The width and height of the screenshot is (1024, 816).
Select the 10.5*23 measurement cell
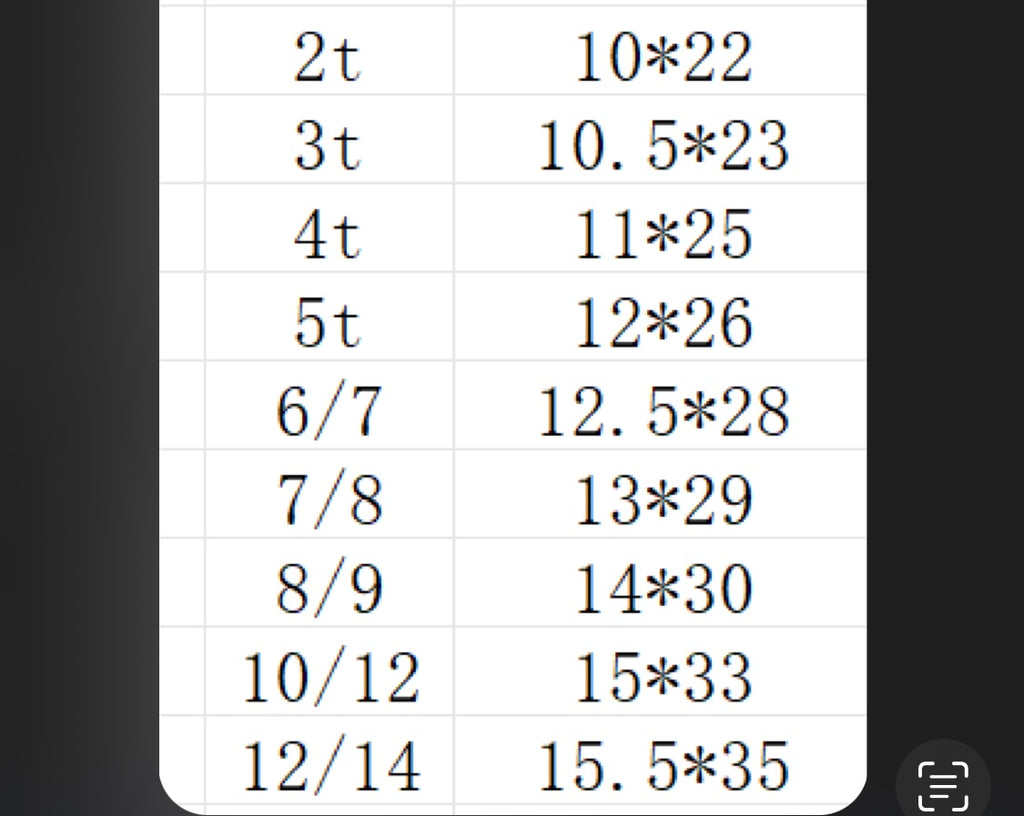660,139
